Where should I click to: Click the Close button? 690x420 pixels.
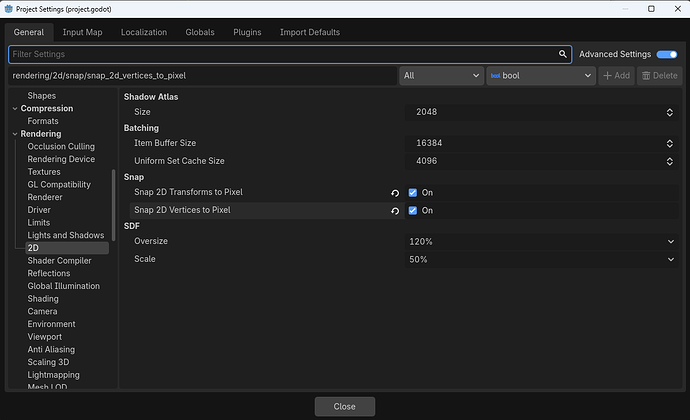coord(345,406)
